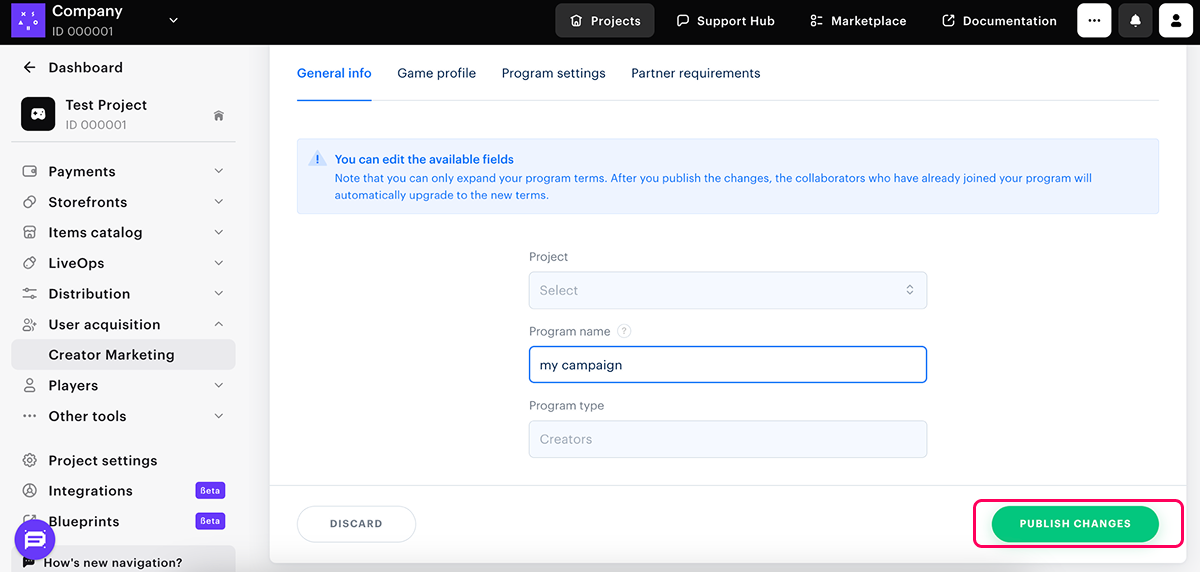Viewport: 1200px width, 572px height.
Task: Switch to the Program settings tab
Action: coord(553,73)
